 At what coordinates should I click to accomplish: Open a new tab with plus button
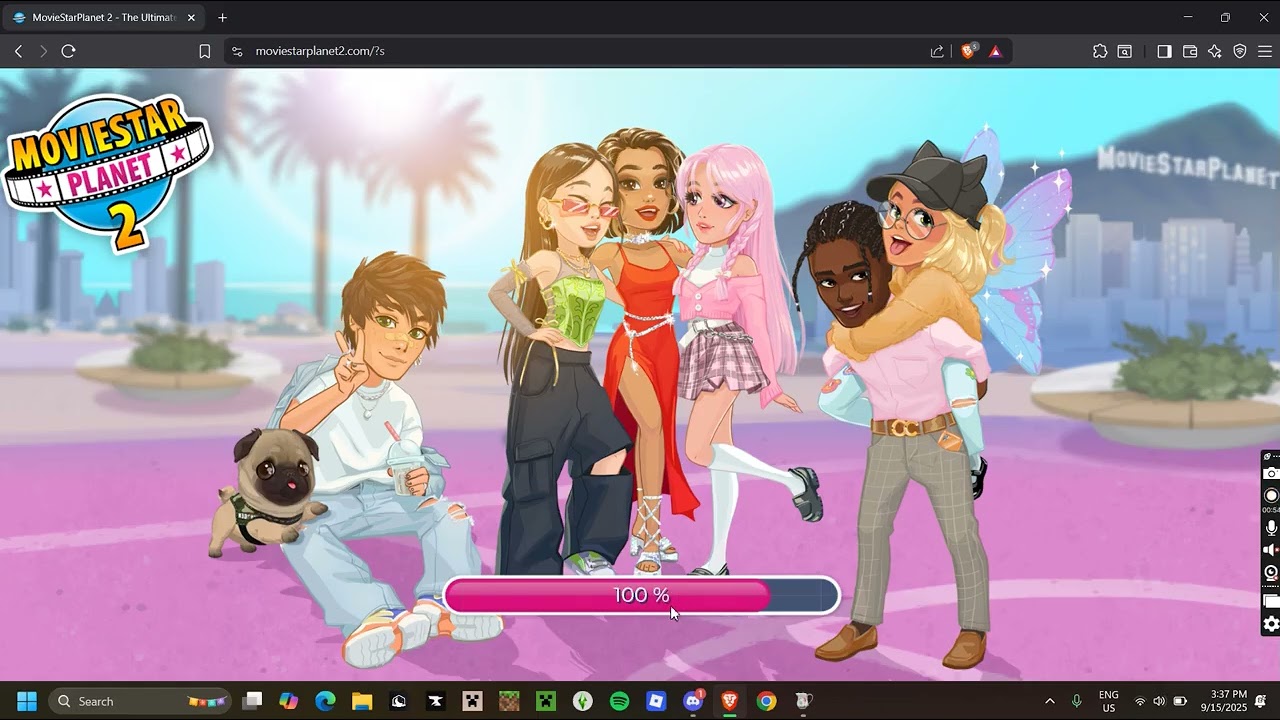[222, 17]
